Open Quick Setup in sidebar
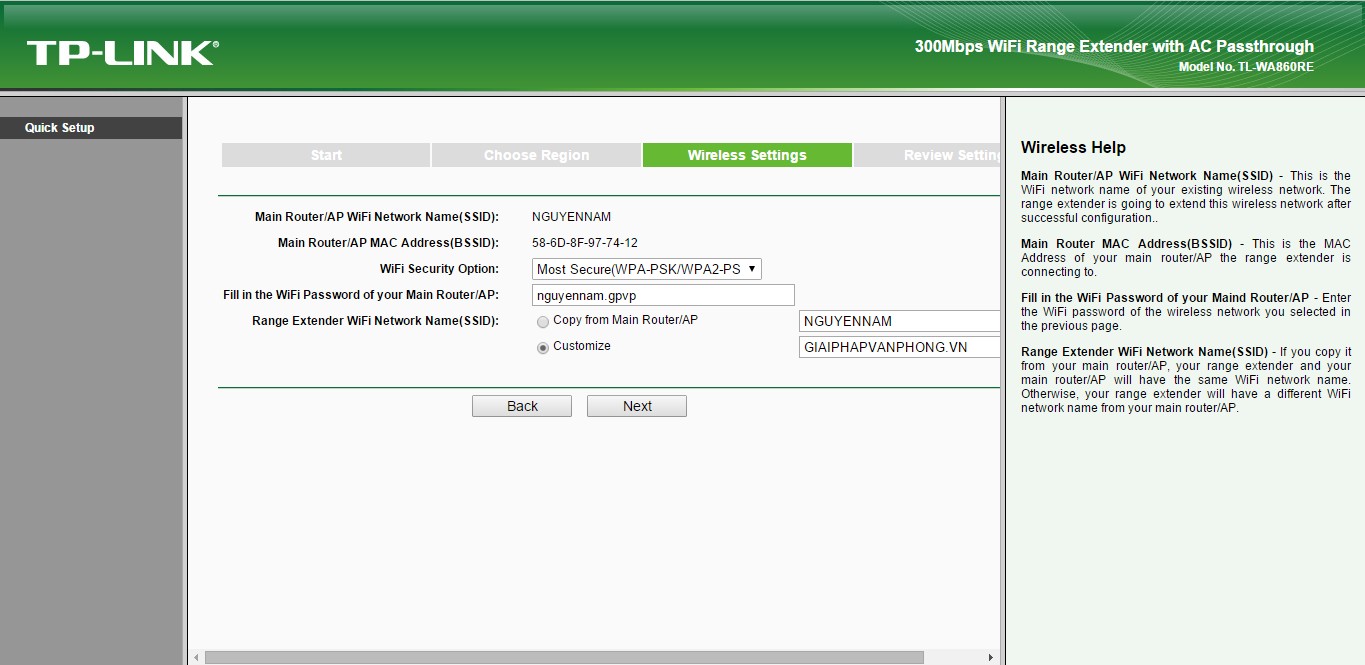The width and height of the screenshot is (1365, 665). pos(91,128)
